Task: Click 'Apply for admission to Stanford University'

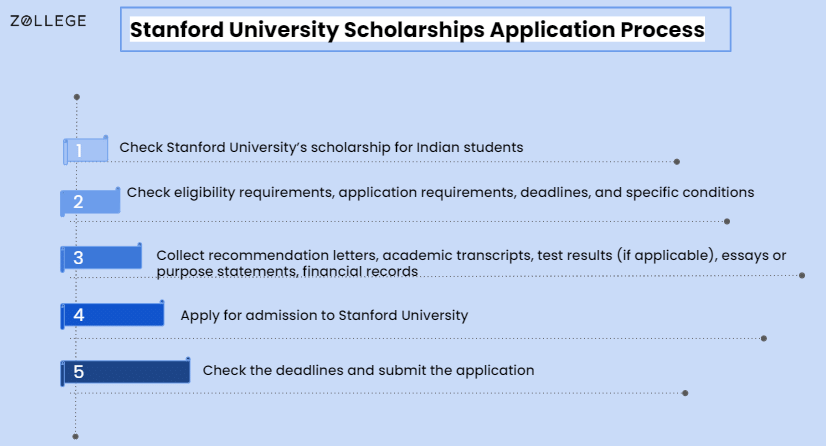Action: (x=324, y=315)
